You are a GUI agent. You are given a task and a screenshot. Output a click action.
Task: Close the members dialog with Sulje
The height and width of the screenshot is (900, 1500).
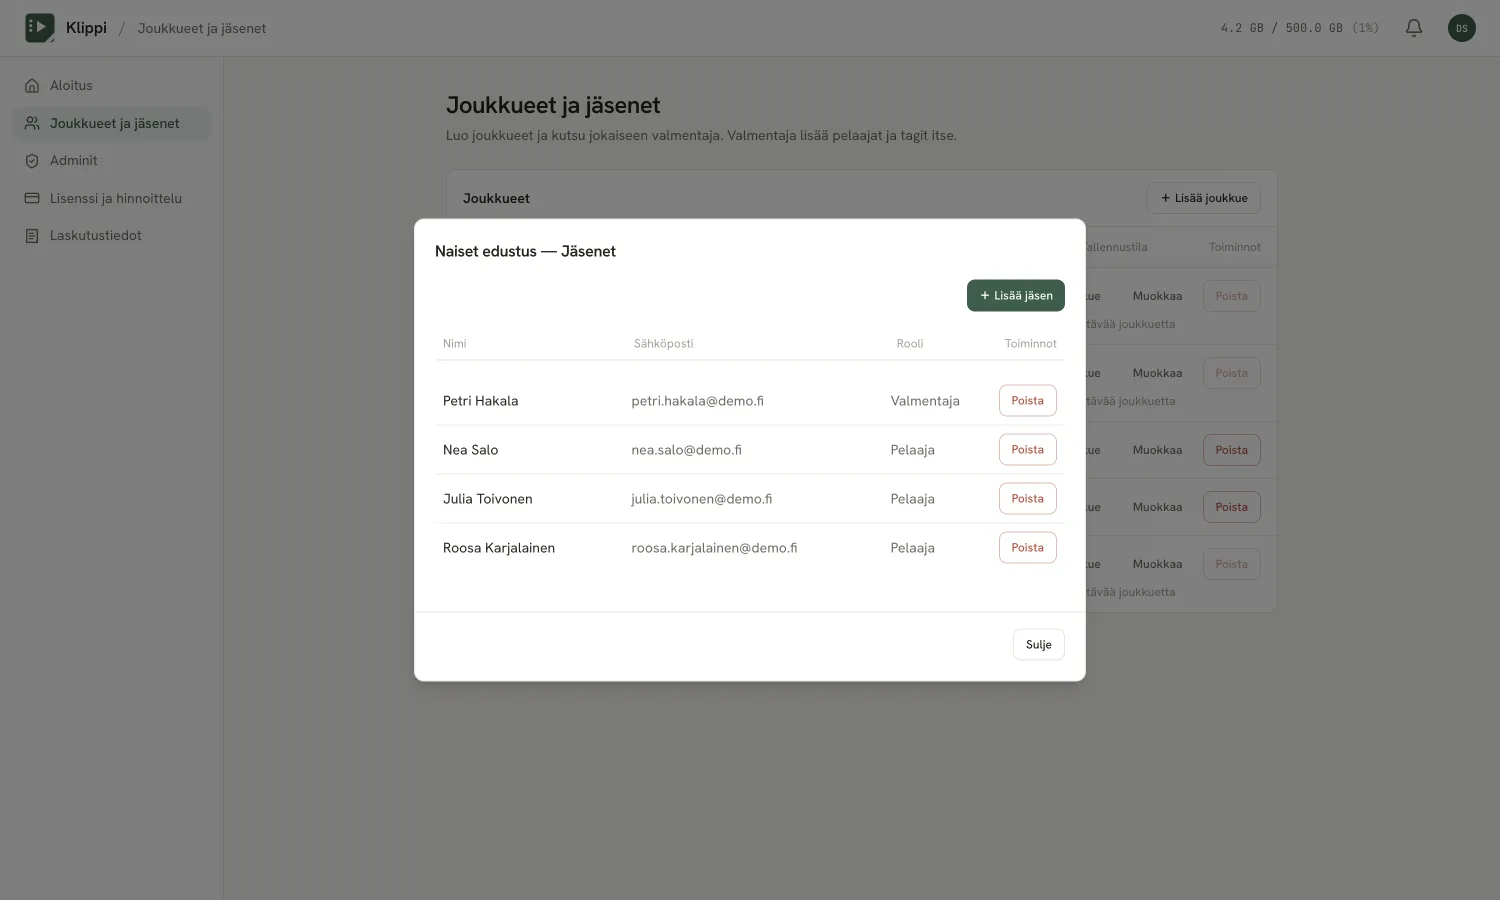(1039, 645)
